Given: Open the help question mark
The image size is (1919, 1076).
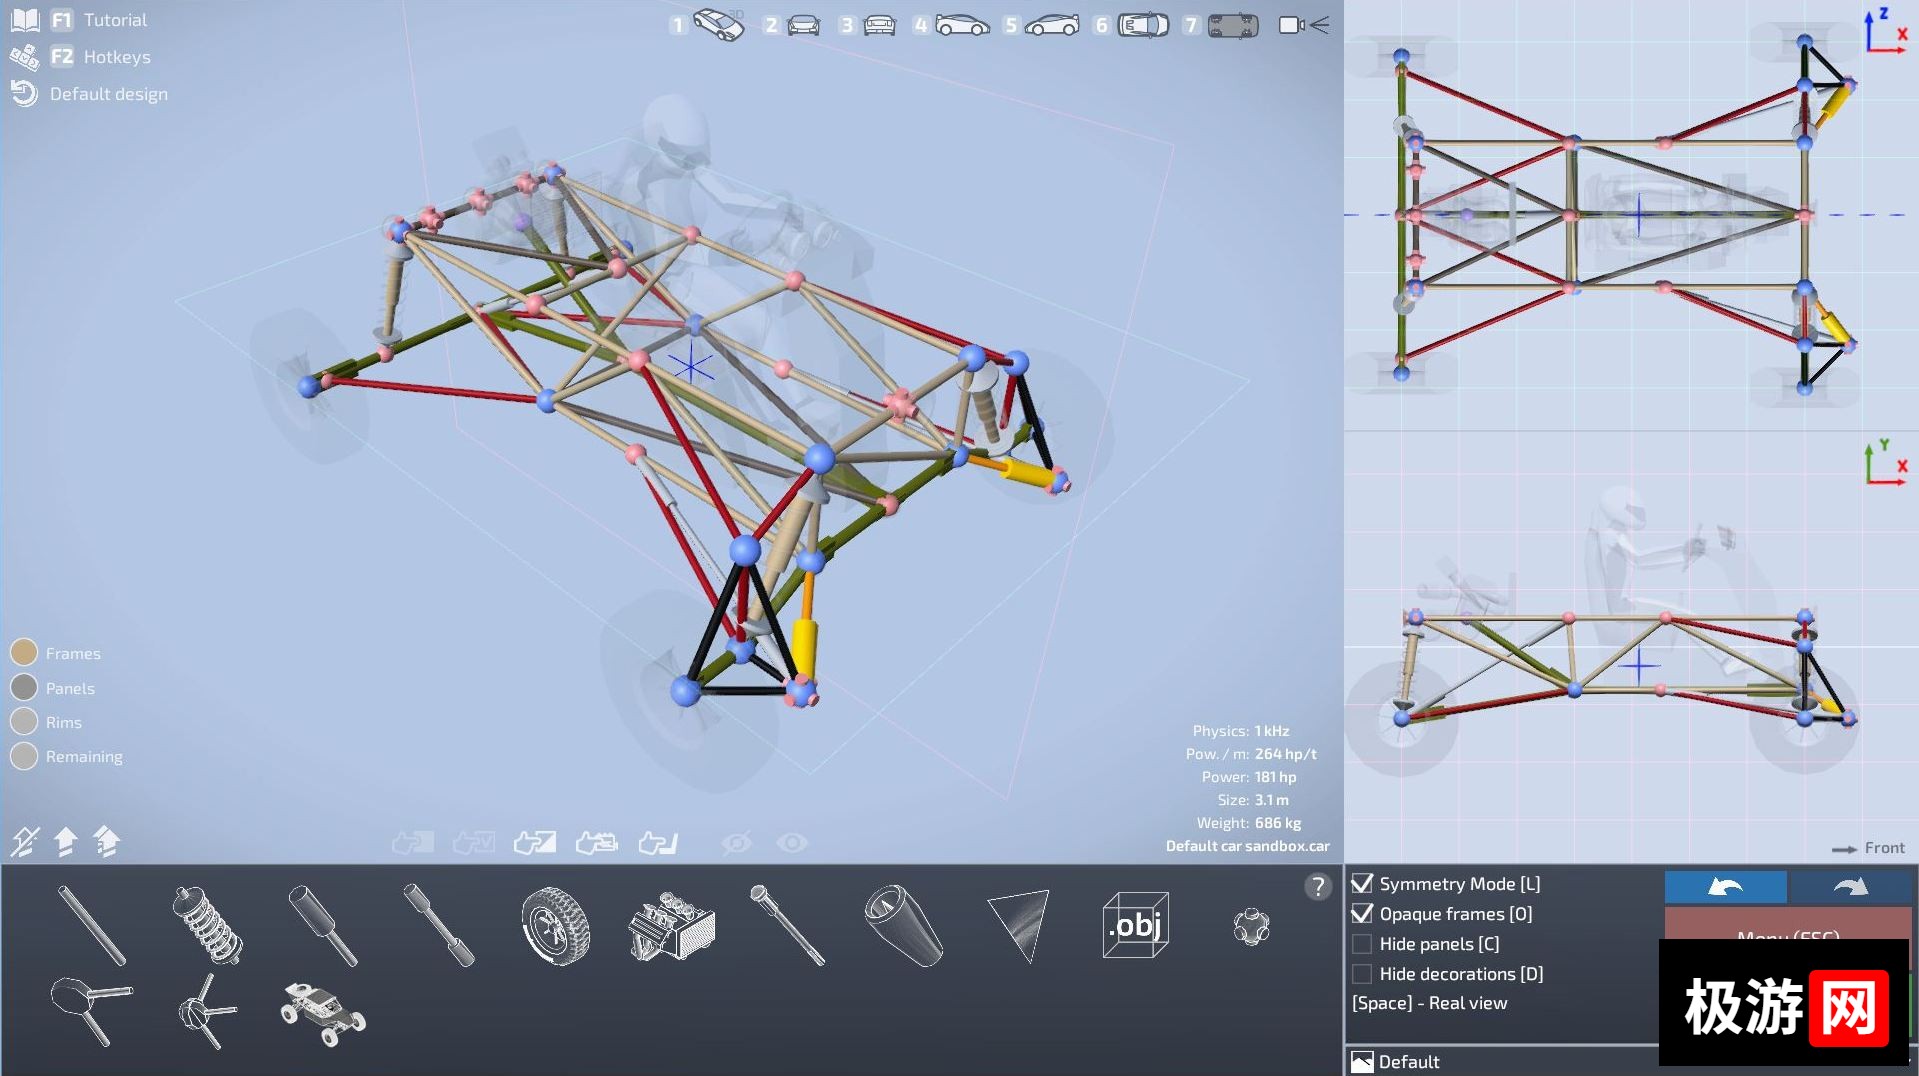Looking at the screenshot, I should tap(1318, 886).
